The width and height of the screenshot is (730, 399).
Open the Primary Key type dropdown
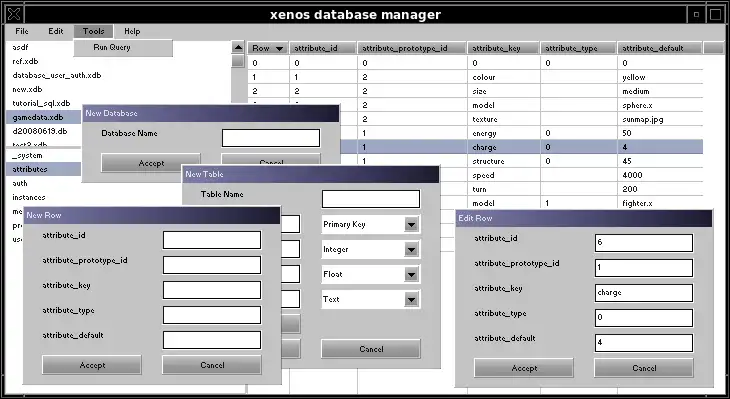[411, 225]
